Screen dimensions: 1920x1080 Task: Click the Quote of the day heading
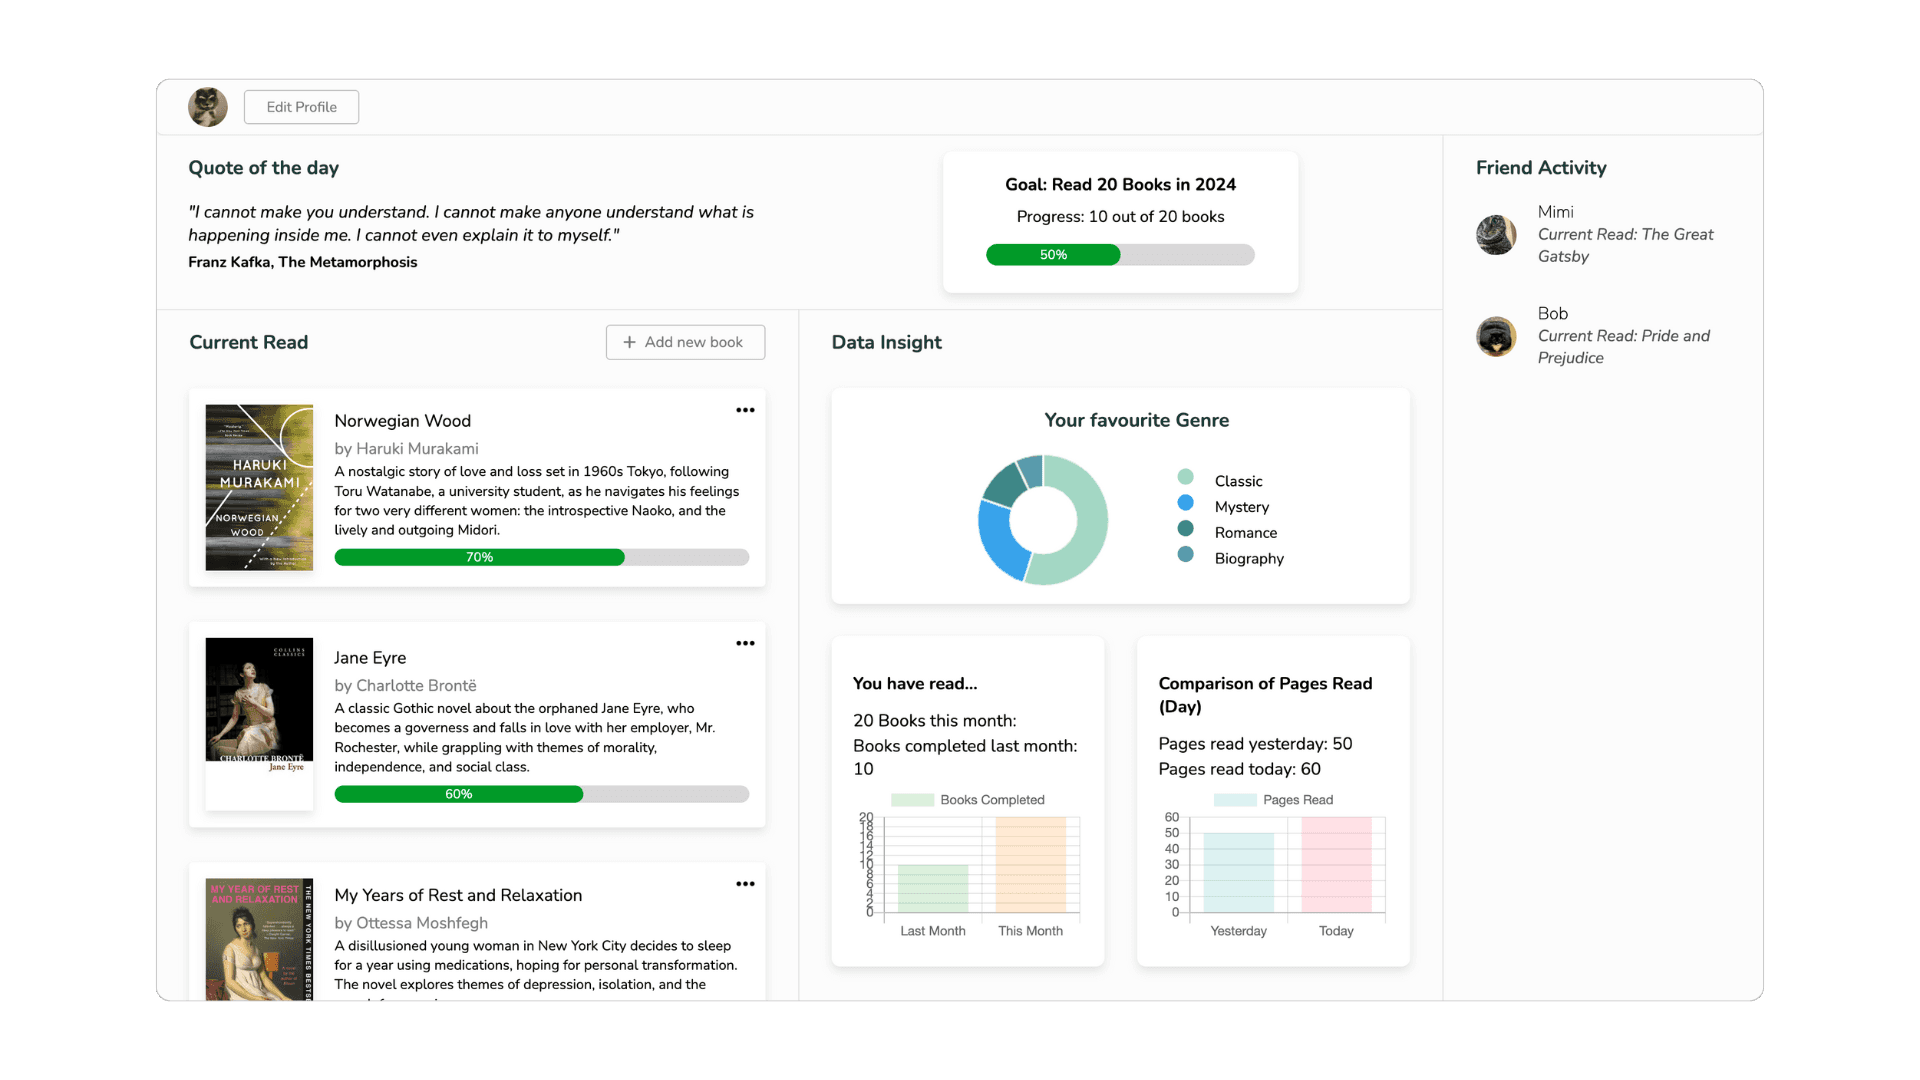[263, 168]
